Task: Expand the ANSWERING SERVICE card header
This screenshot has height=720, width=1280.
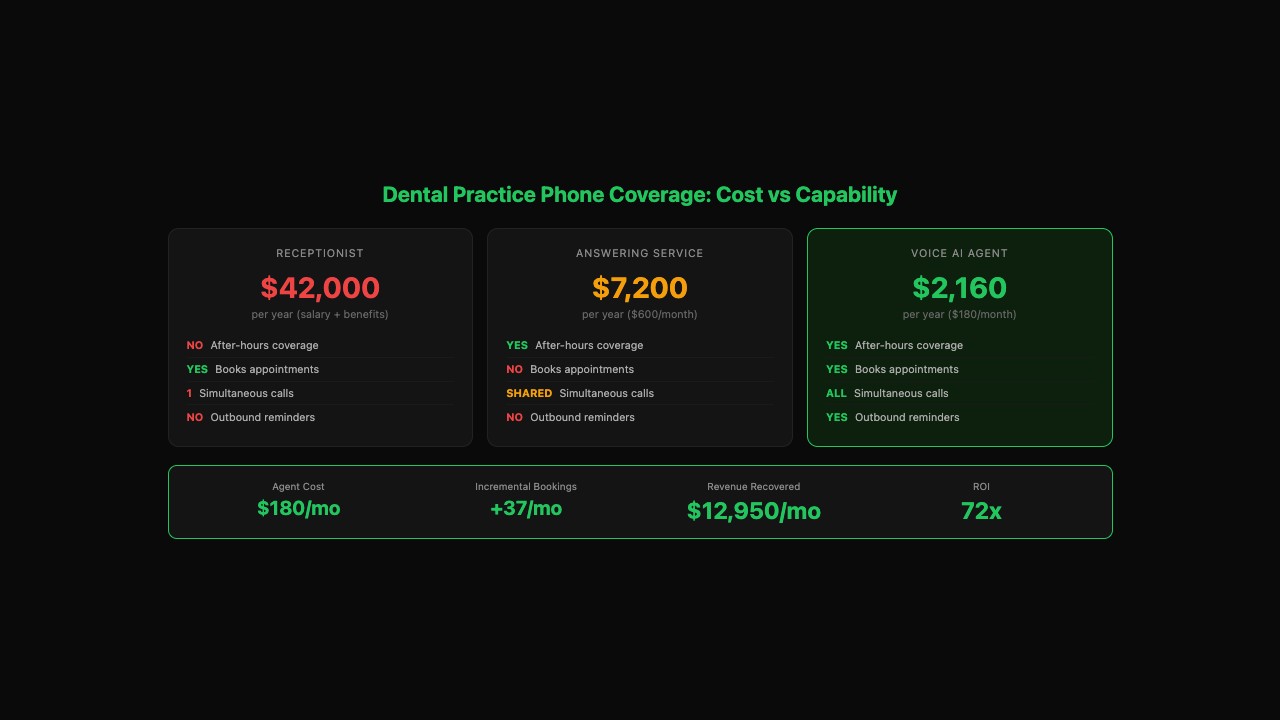Action: [640, 253]
